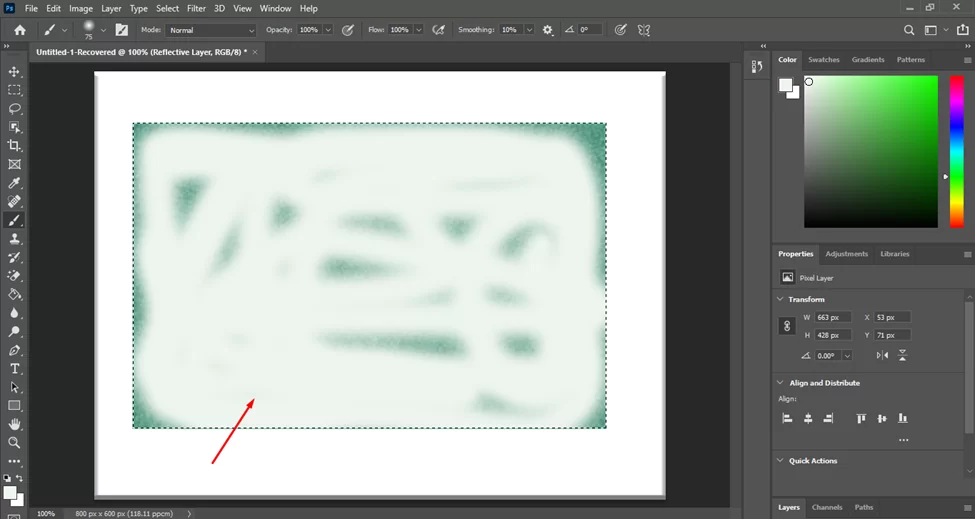Select the Horizontal Type tool
Screen dimensions: 975x519
pyautogui.click(x=14, y=369)
